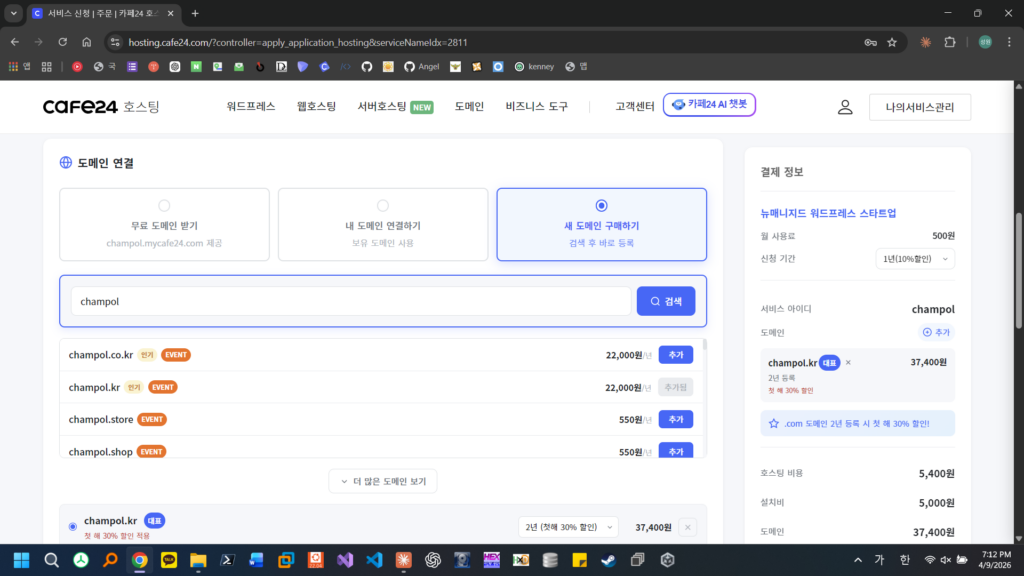Open 비즈니스 도구 menu

point(537,106)
